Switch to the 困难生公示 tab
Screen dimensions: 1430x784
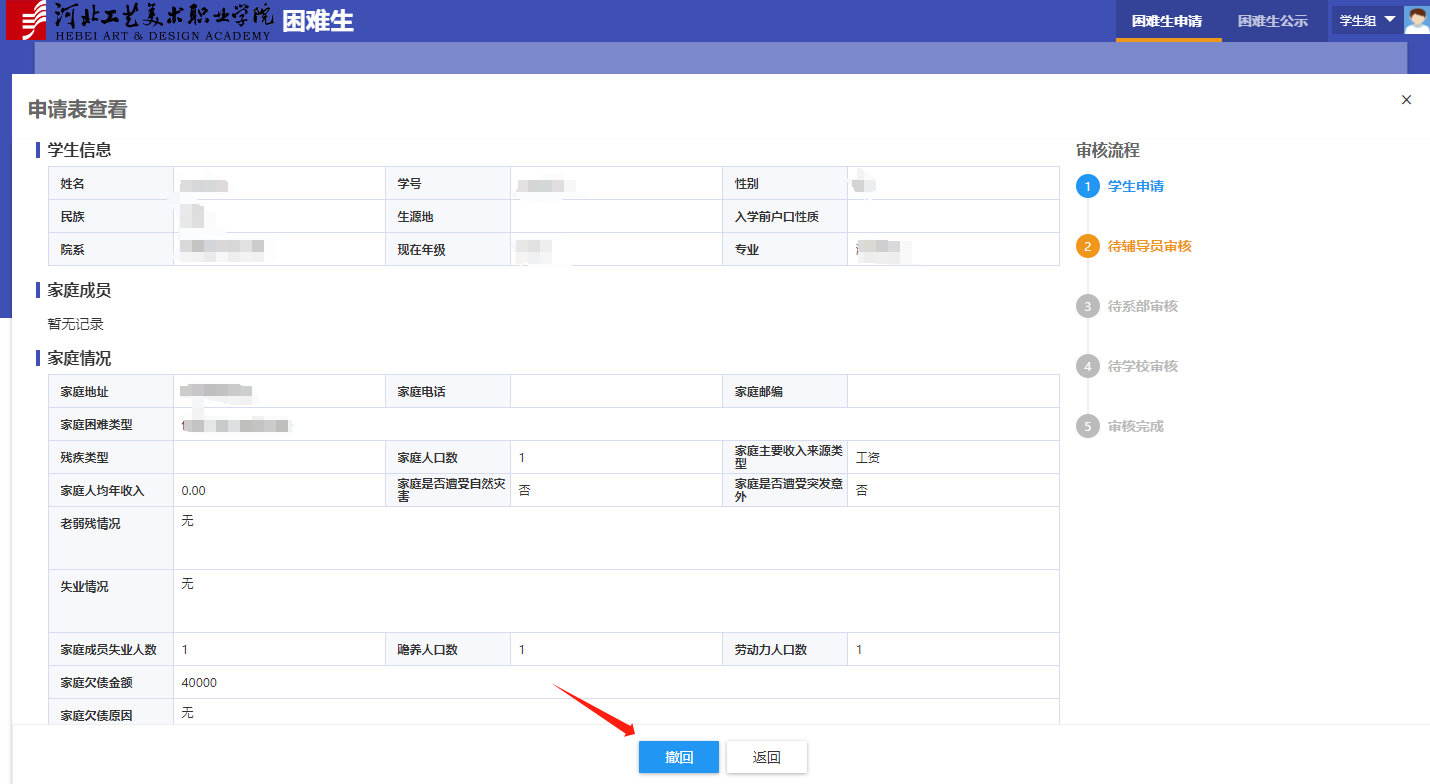tap(1272, 21)
